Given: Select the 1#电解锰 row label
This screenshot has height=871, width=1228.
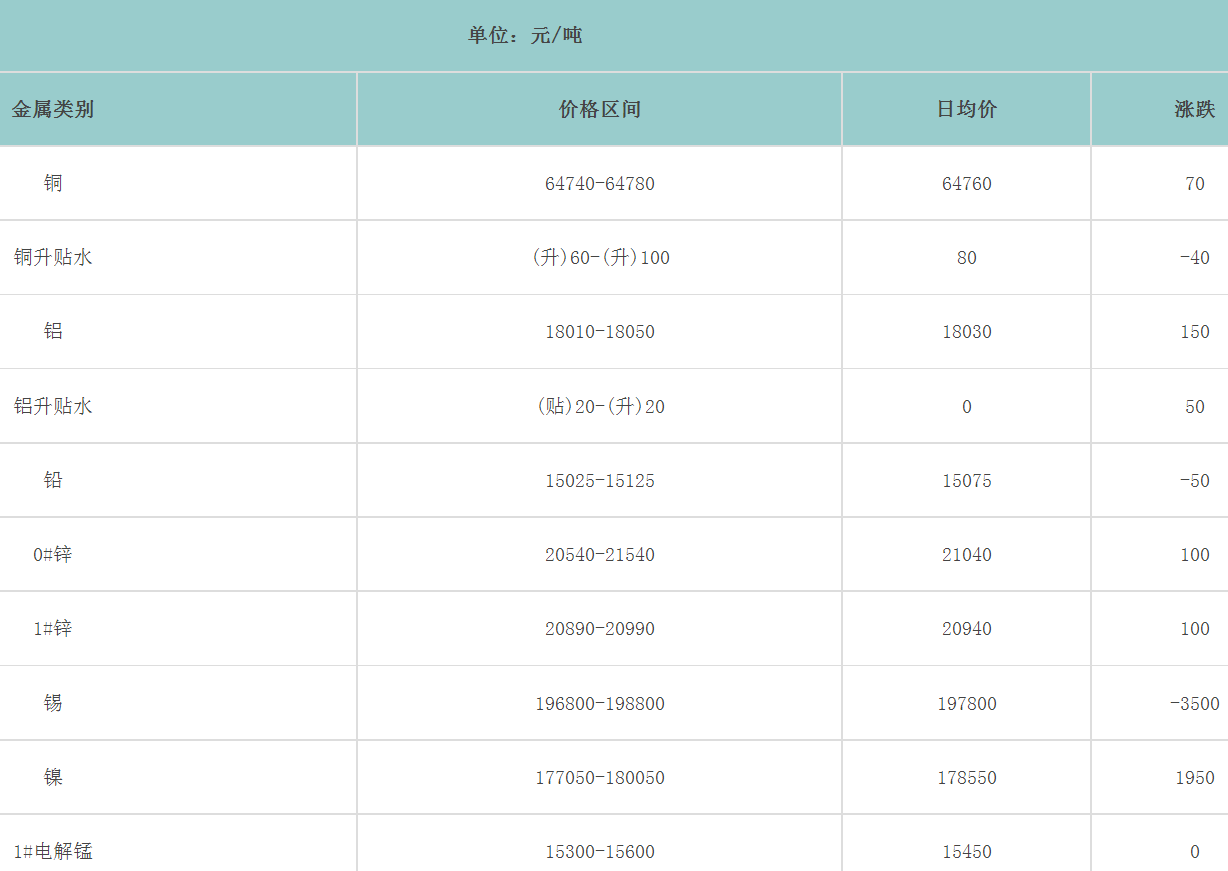Looking at the screenshot, I should click(53, 851).
